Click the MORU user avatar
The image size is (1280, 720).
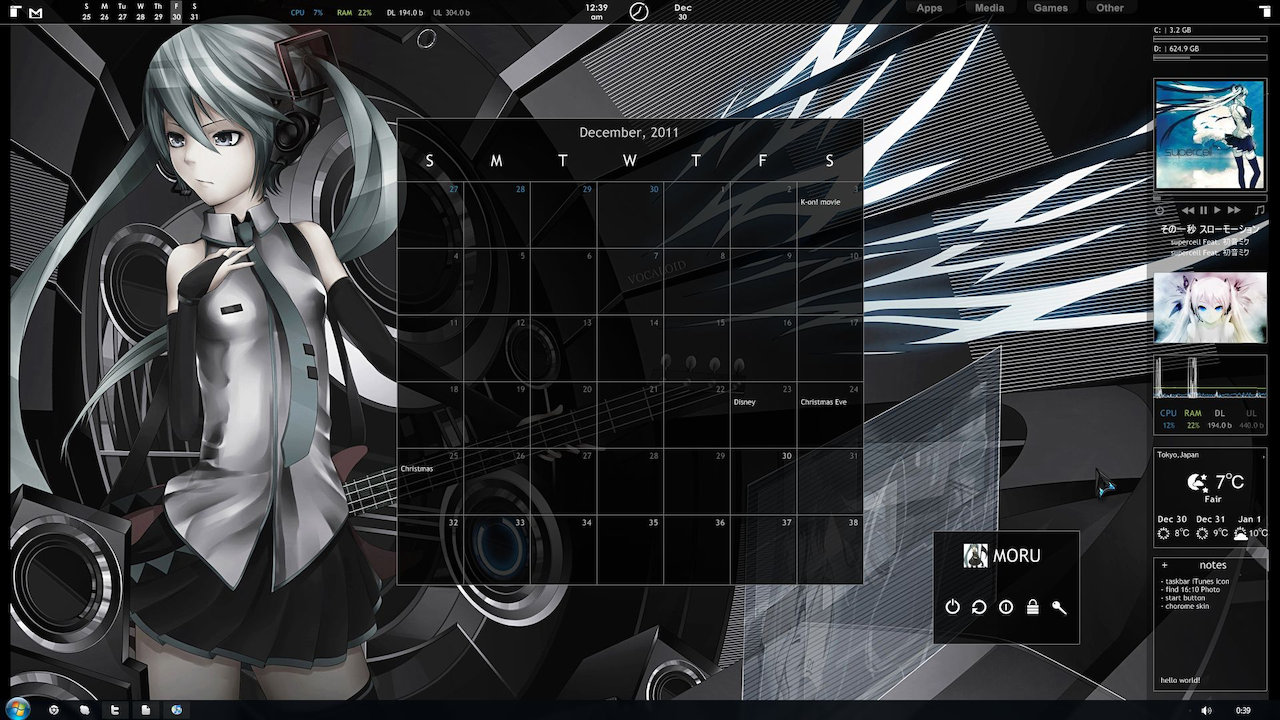(x=975, y=556)
